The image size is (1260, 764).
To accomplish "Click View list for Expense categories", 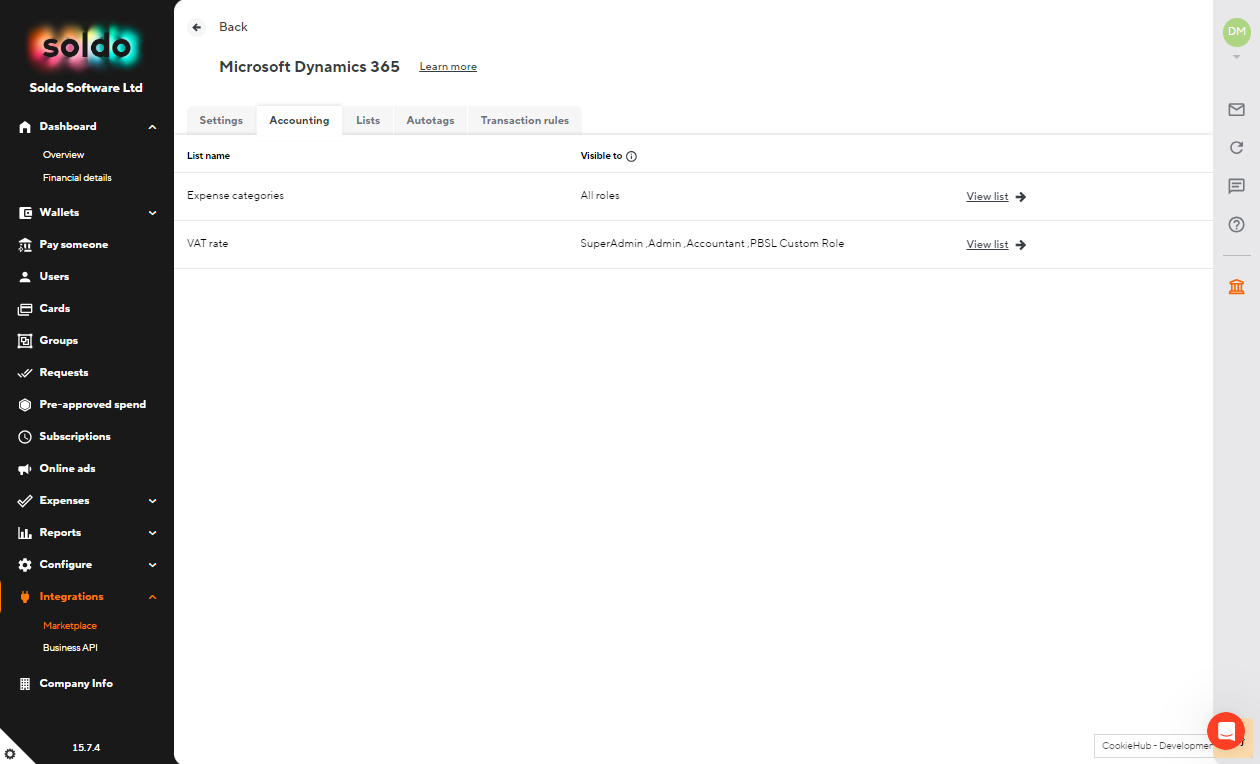I will point(987,197).
